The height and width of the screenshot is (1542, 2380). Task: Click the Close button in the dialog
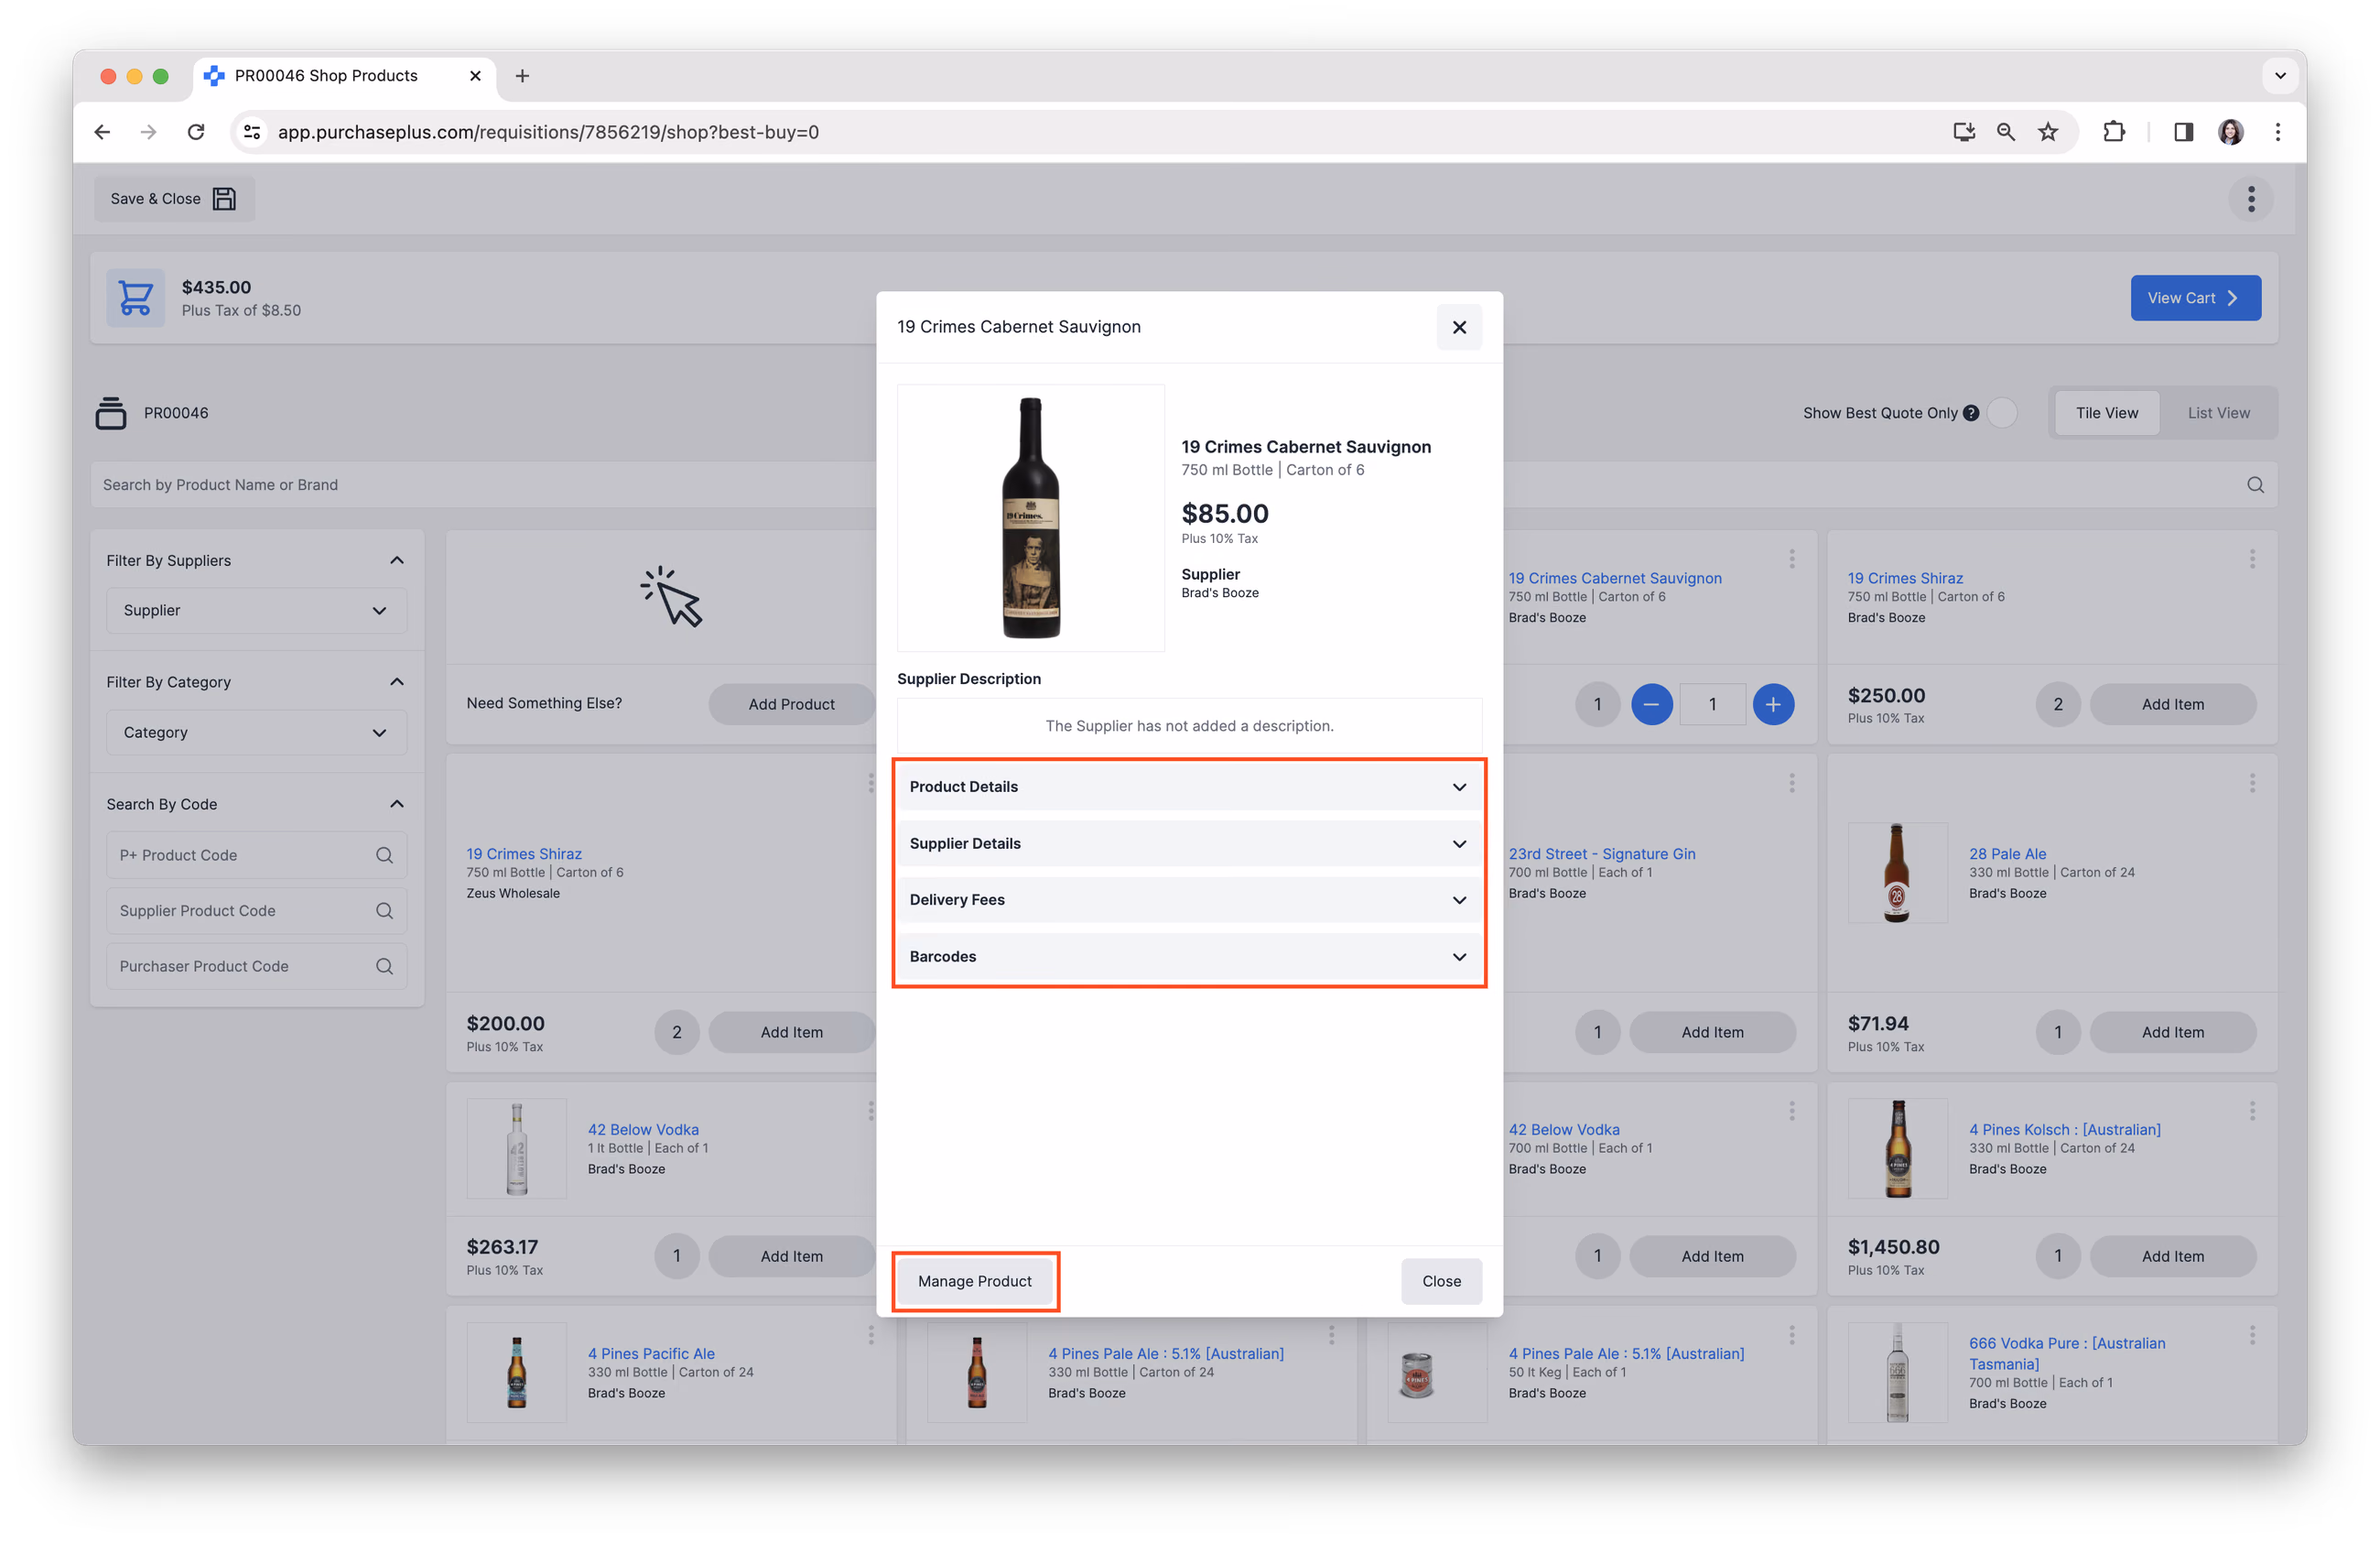[1441, 1281]
